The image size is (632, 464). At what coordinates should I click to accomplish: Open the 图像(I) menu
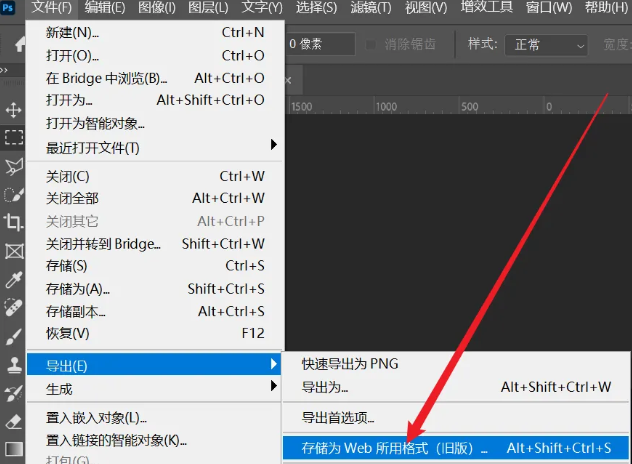pos(157,7)
